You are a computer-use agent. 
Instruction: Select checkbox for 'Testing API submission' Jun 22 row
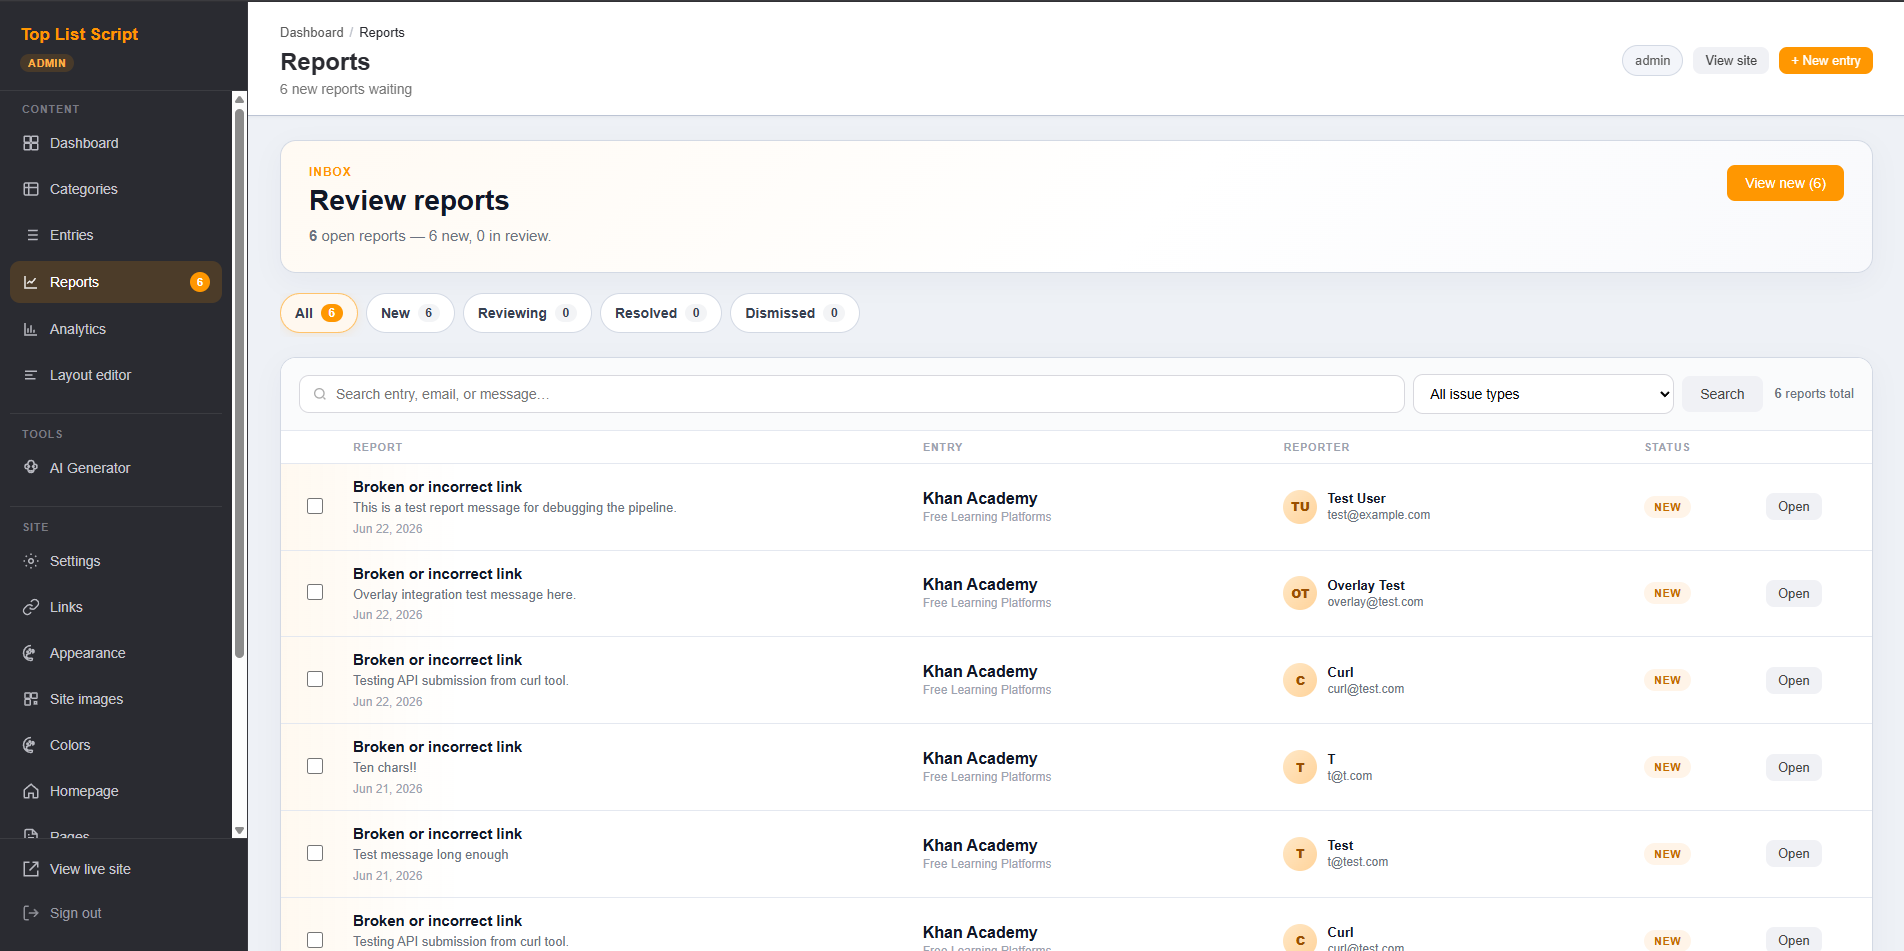pos(315,679)
